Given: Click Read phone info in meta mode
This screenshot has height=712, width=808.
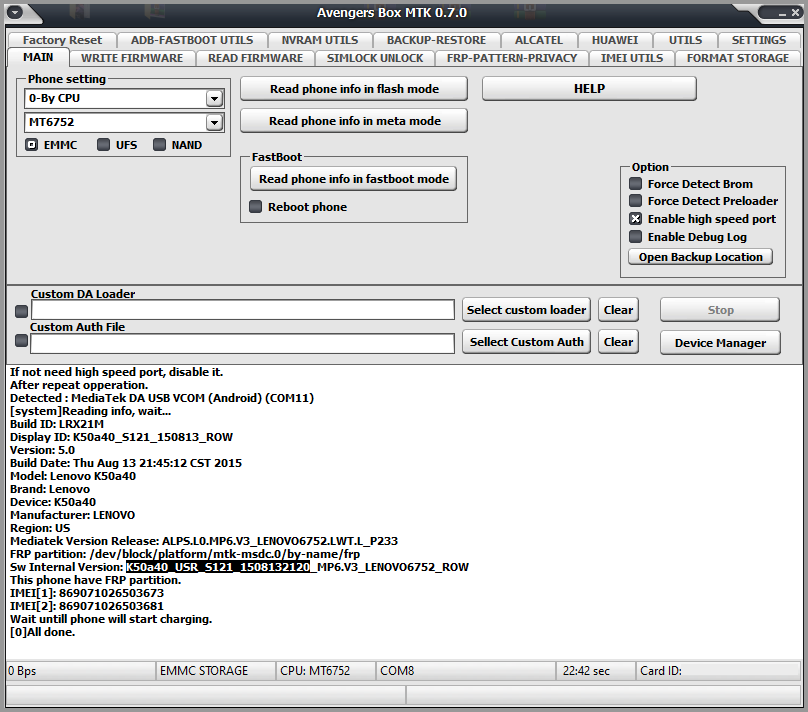Looking at the screenshot, I should (x=354, y=121).
